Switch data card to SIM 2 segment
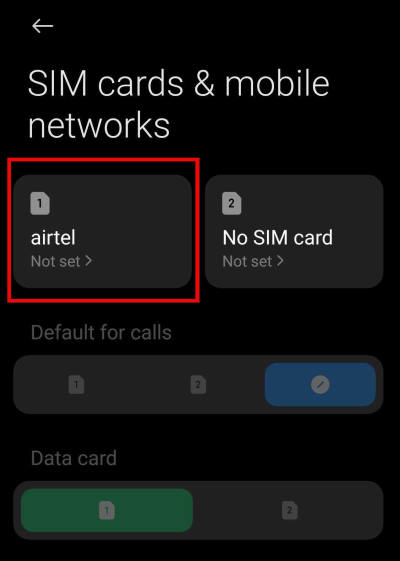Screen dimensions: 400x561 coord(289,510)
